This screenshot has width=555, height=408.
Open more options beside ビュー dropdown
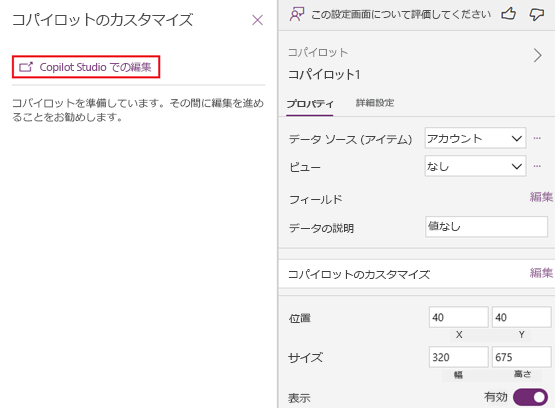coord(537,166)
